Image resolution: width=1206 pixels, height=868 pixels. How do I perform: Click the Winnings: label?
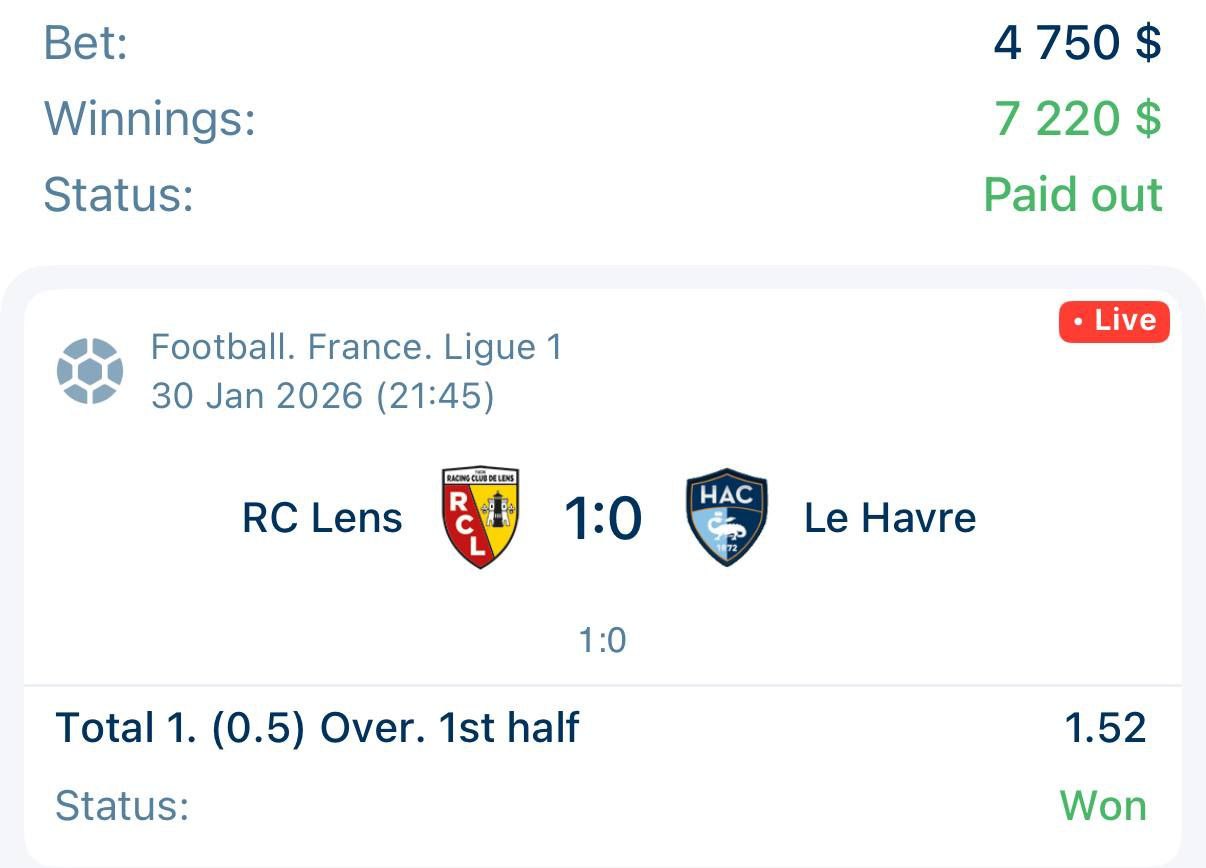pos(150,119)
